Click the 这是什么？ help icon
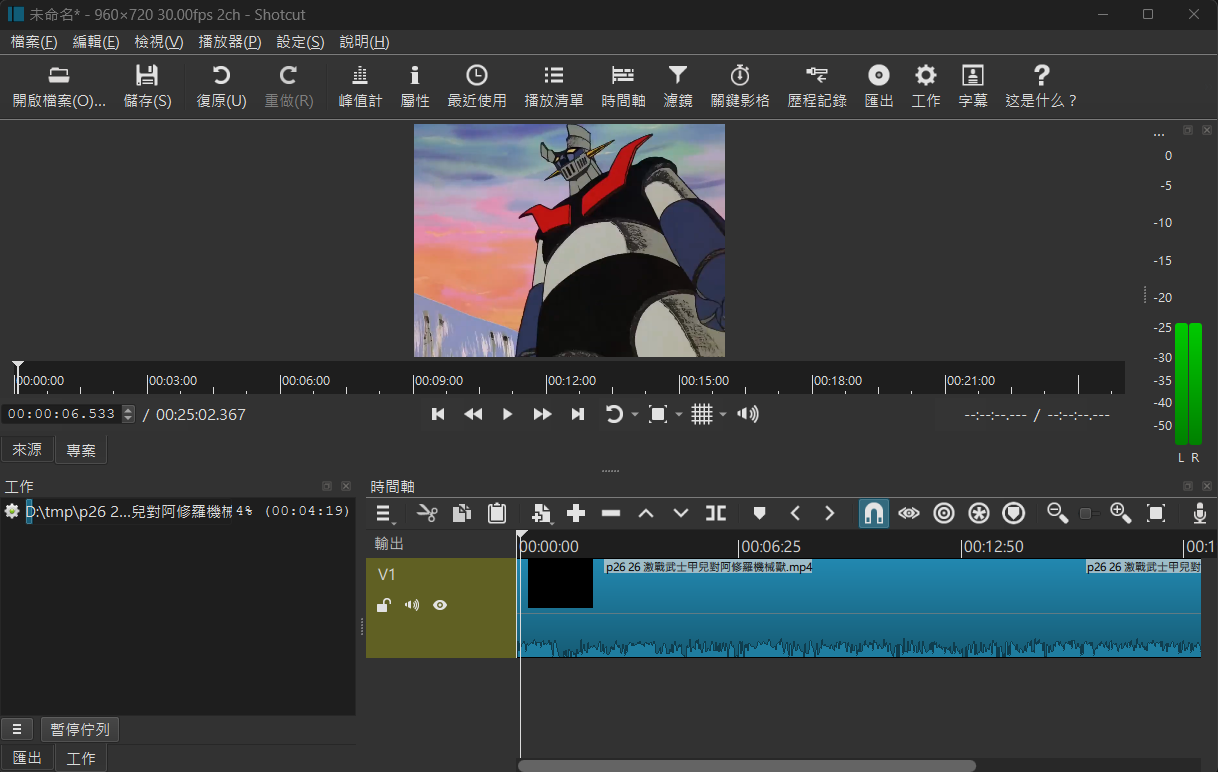The width and height of the screenshot is (1218, 772). (x=1041, y=87)
